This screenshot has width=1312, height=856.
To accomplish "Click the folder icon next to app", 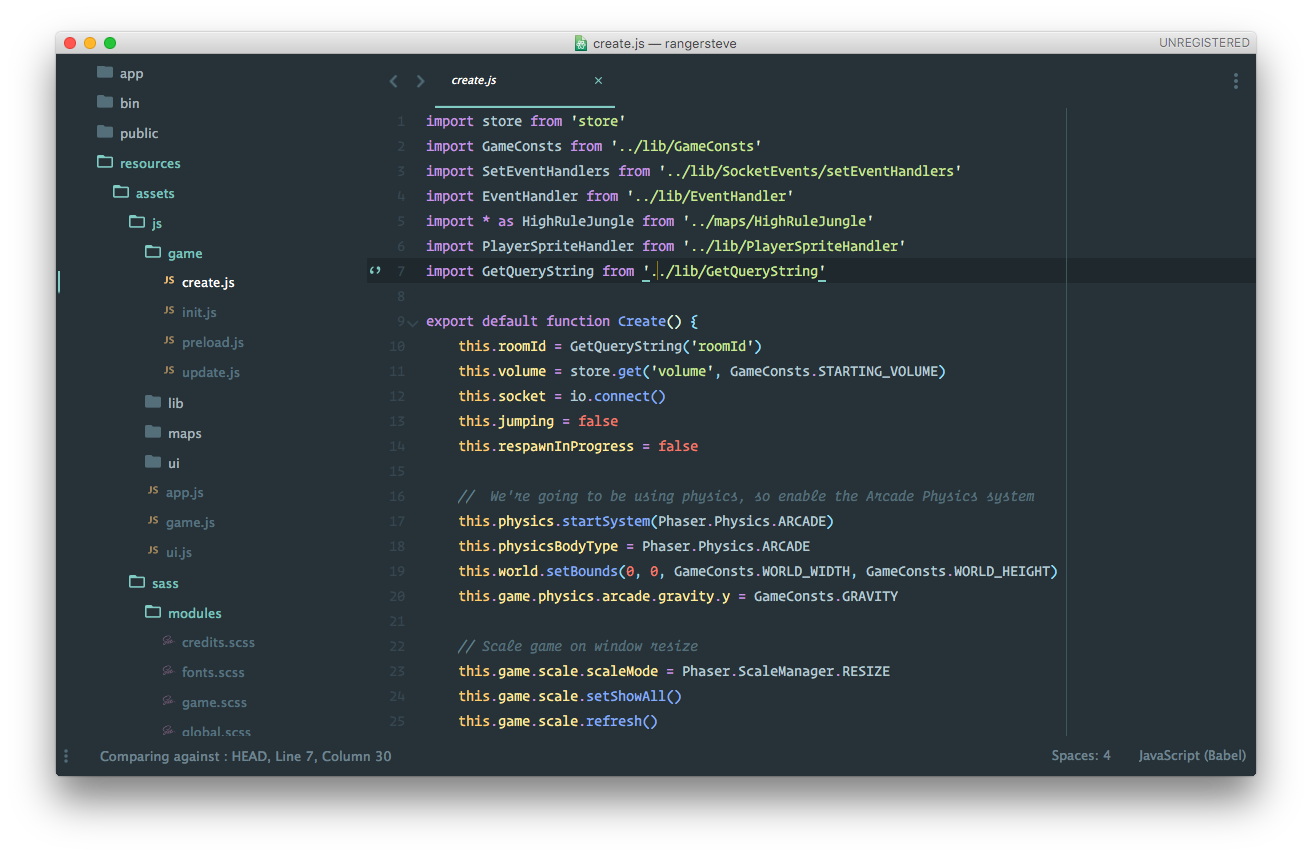I will pyautogui.click(x=104, y=72).
